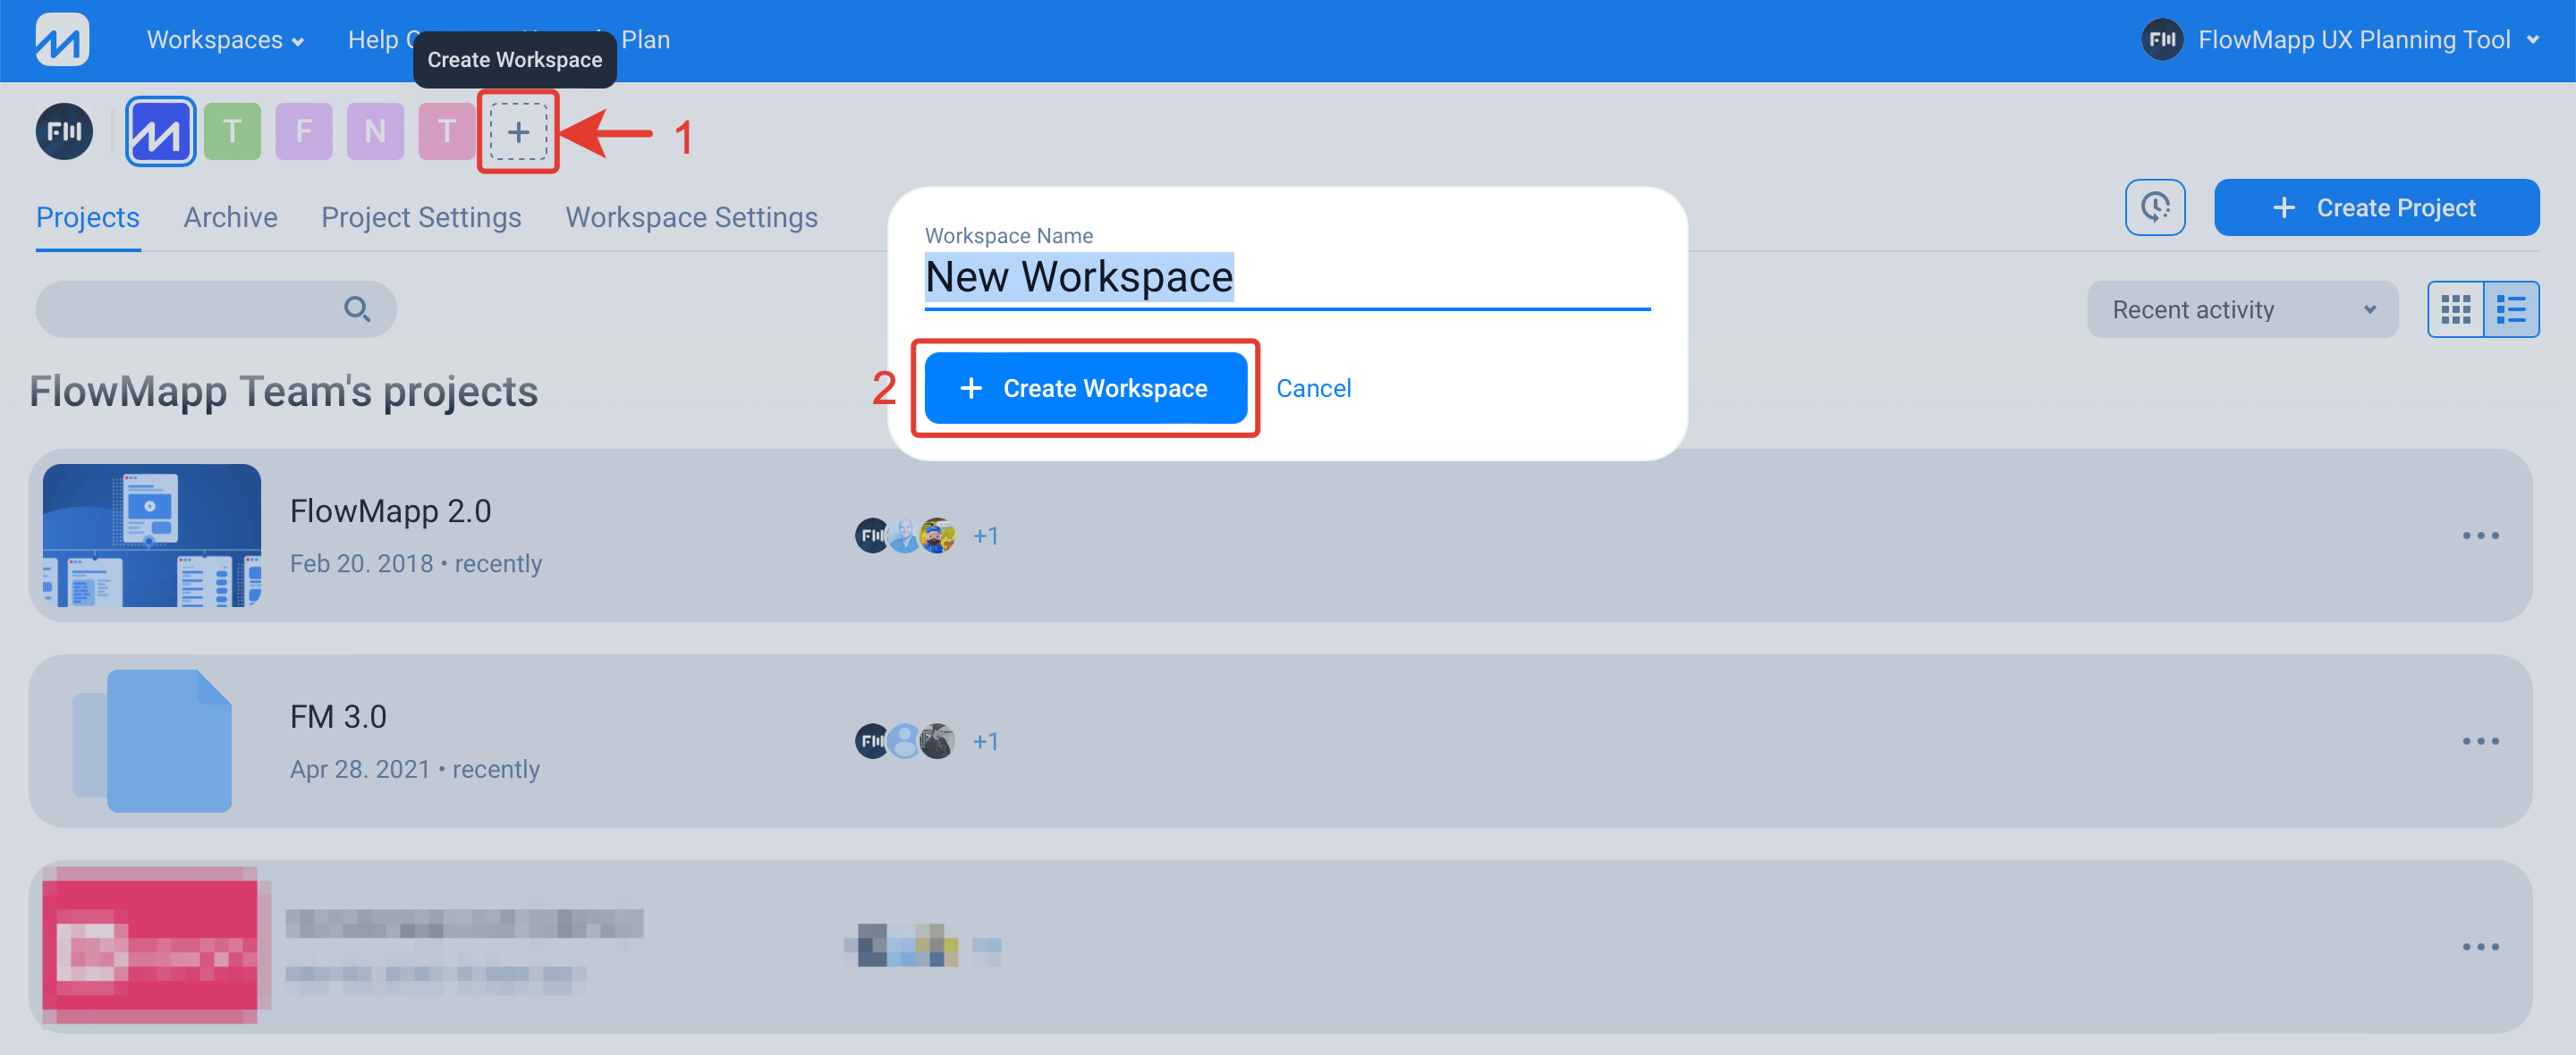
Task: View +1 more members on FlowMapp 2.0
Action: point(985,536)
